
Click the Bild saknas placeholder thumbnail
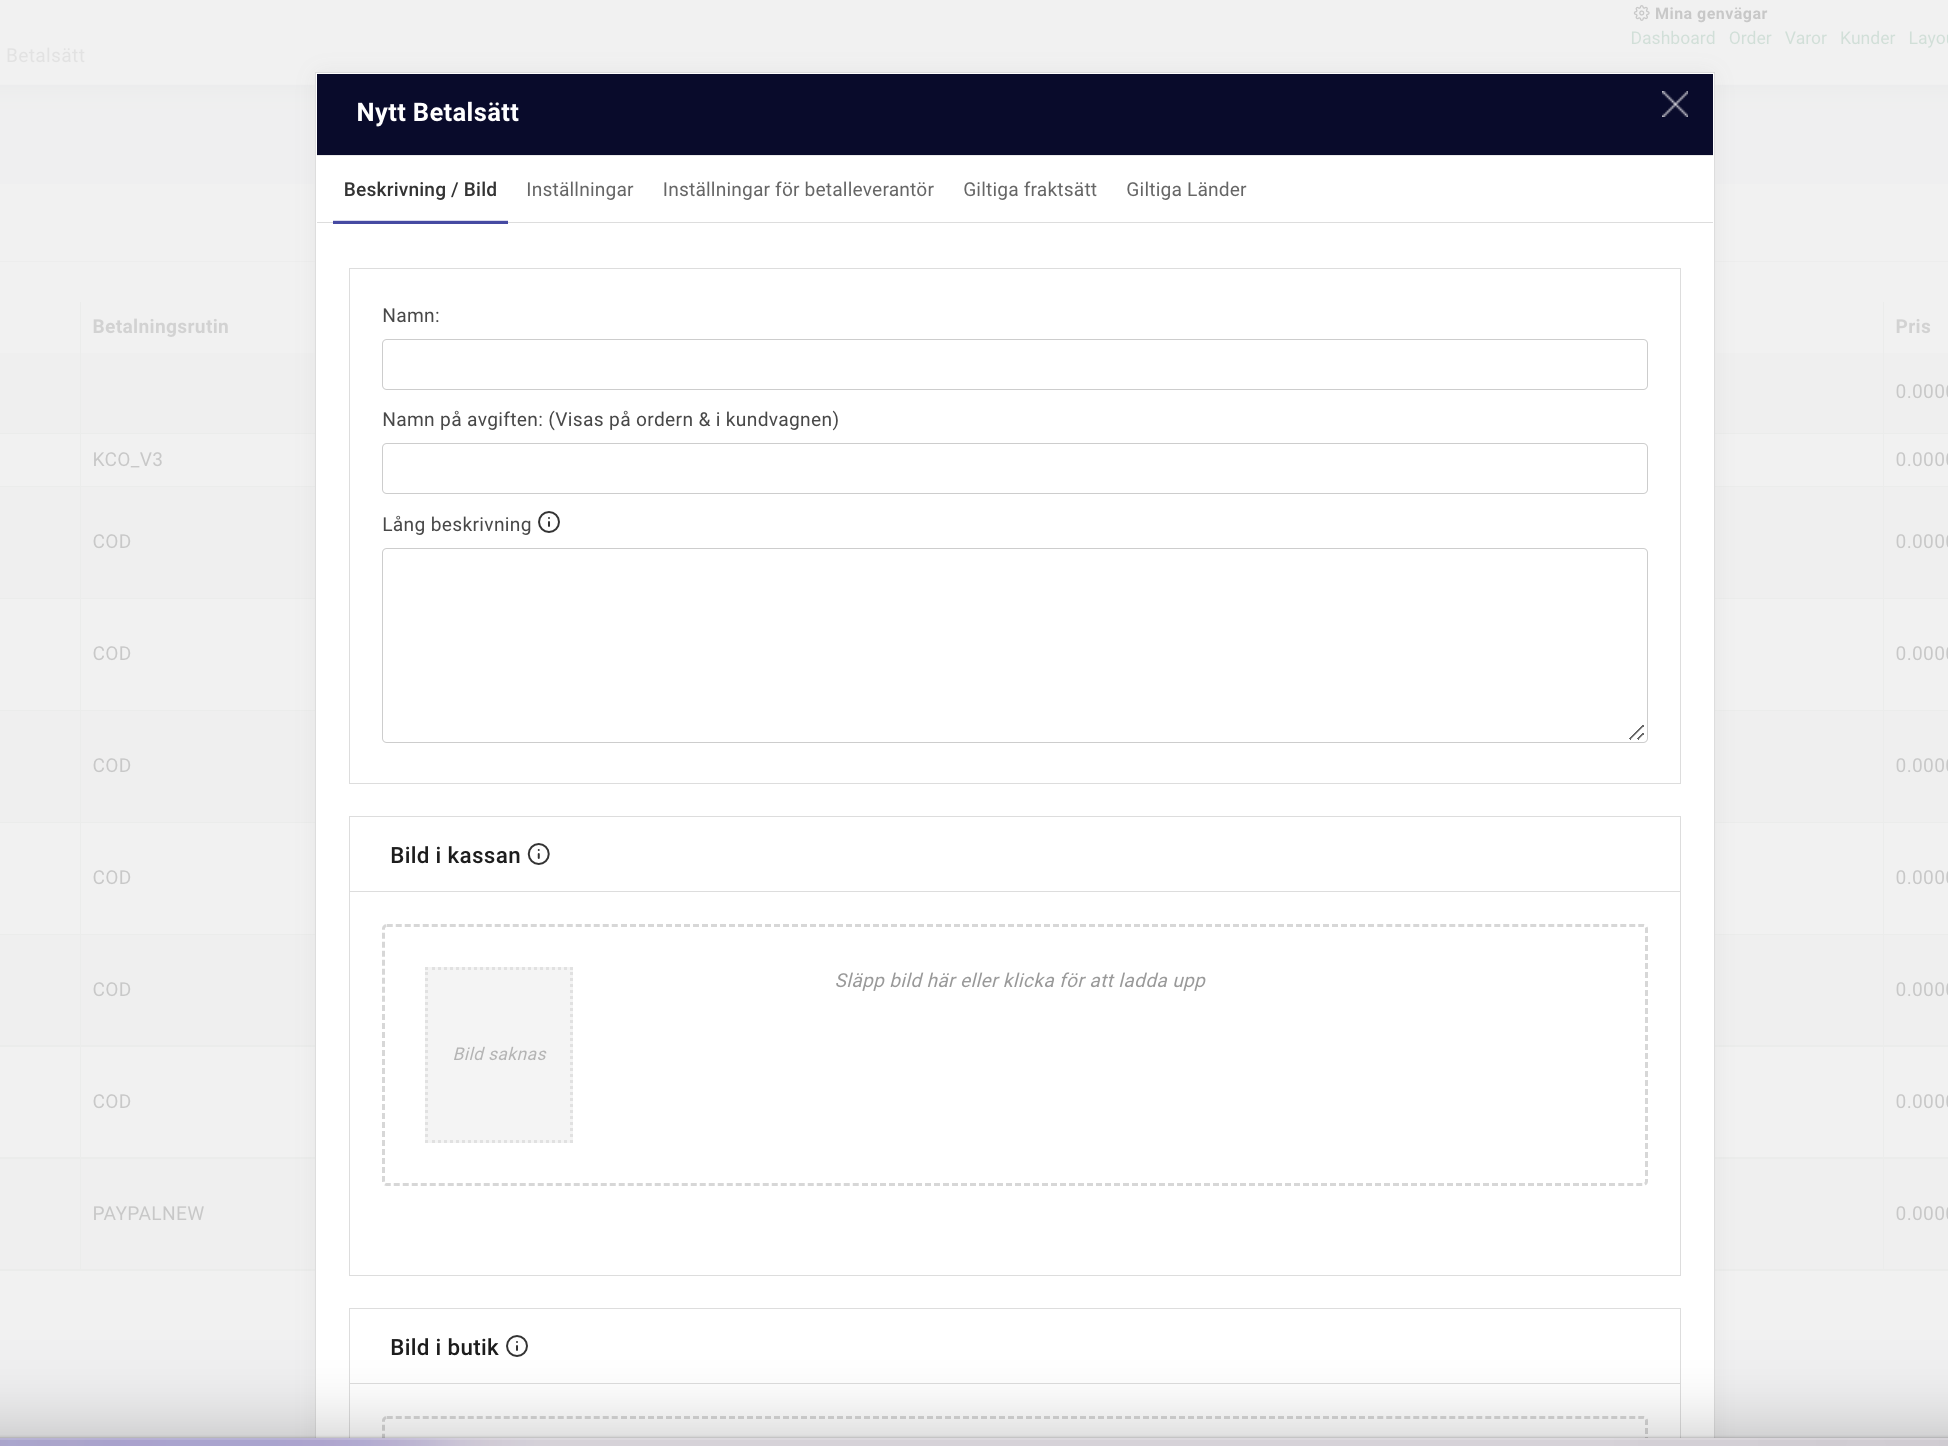click(499, 1054)
